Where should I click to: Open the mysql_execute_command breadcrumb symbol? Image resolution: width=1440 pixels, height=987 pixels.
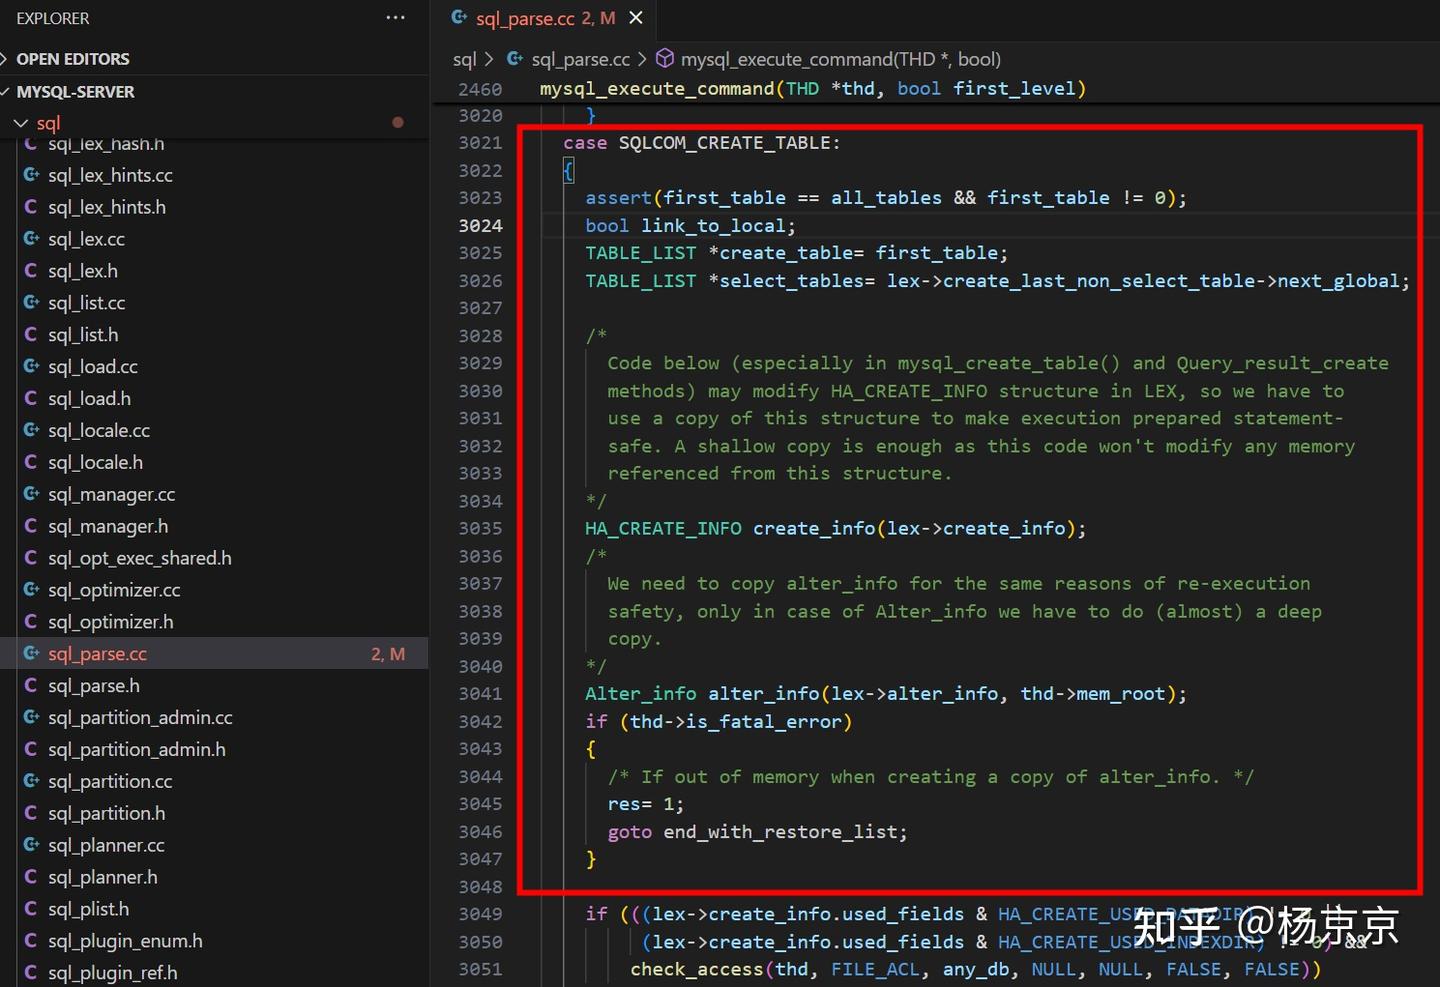click(x=840, y=59)
